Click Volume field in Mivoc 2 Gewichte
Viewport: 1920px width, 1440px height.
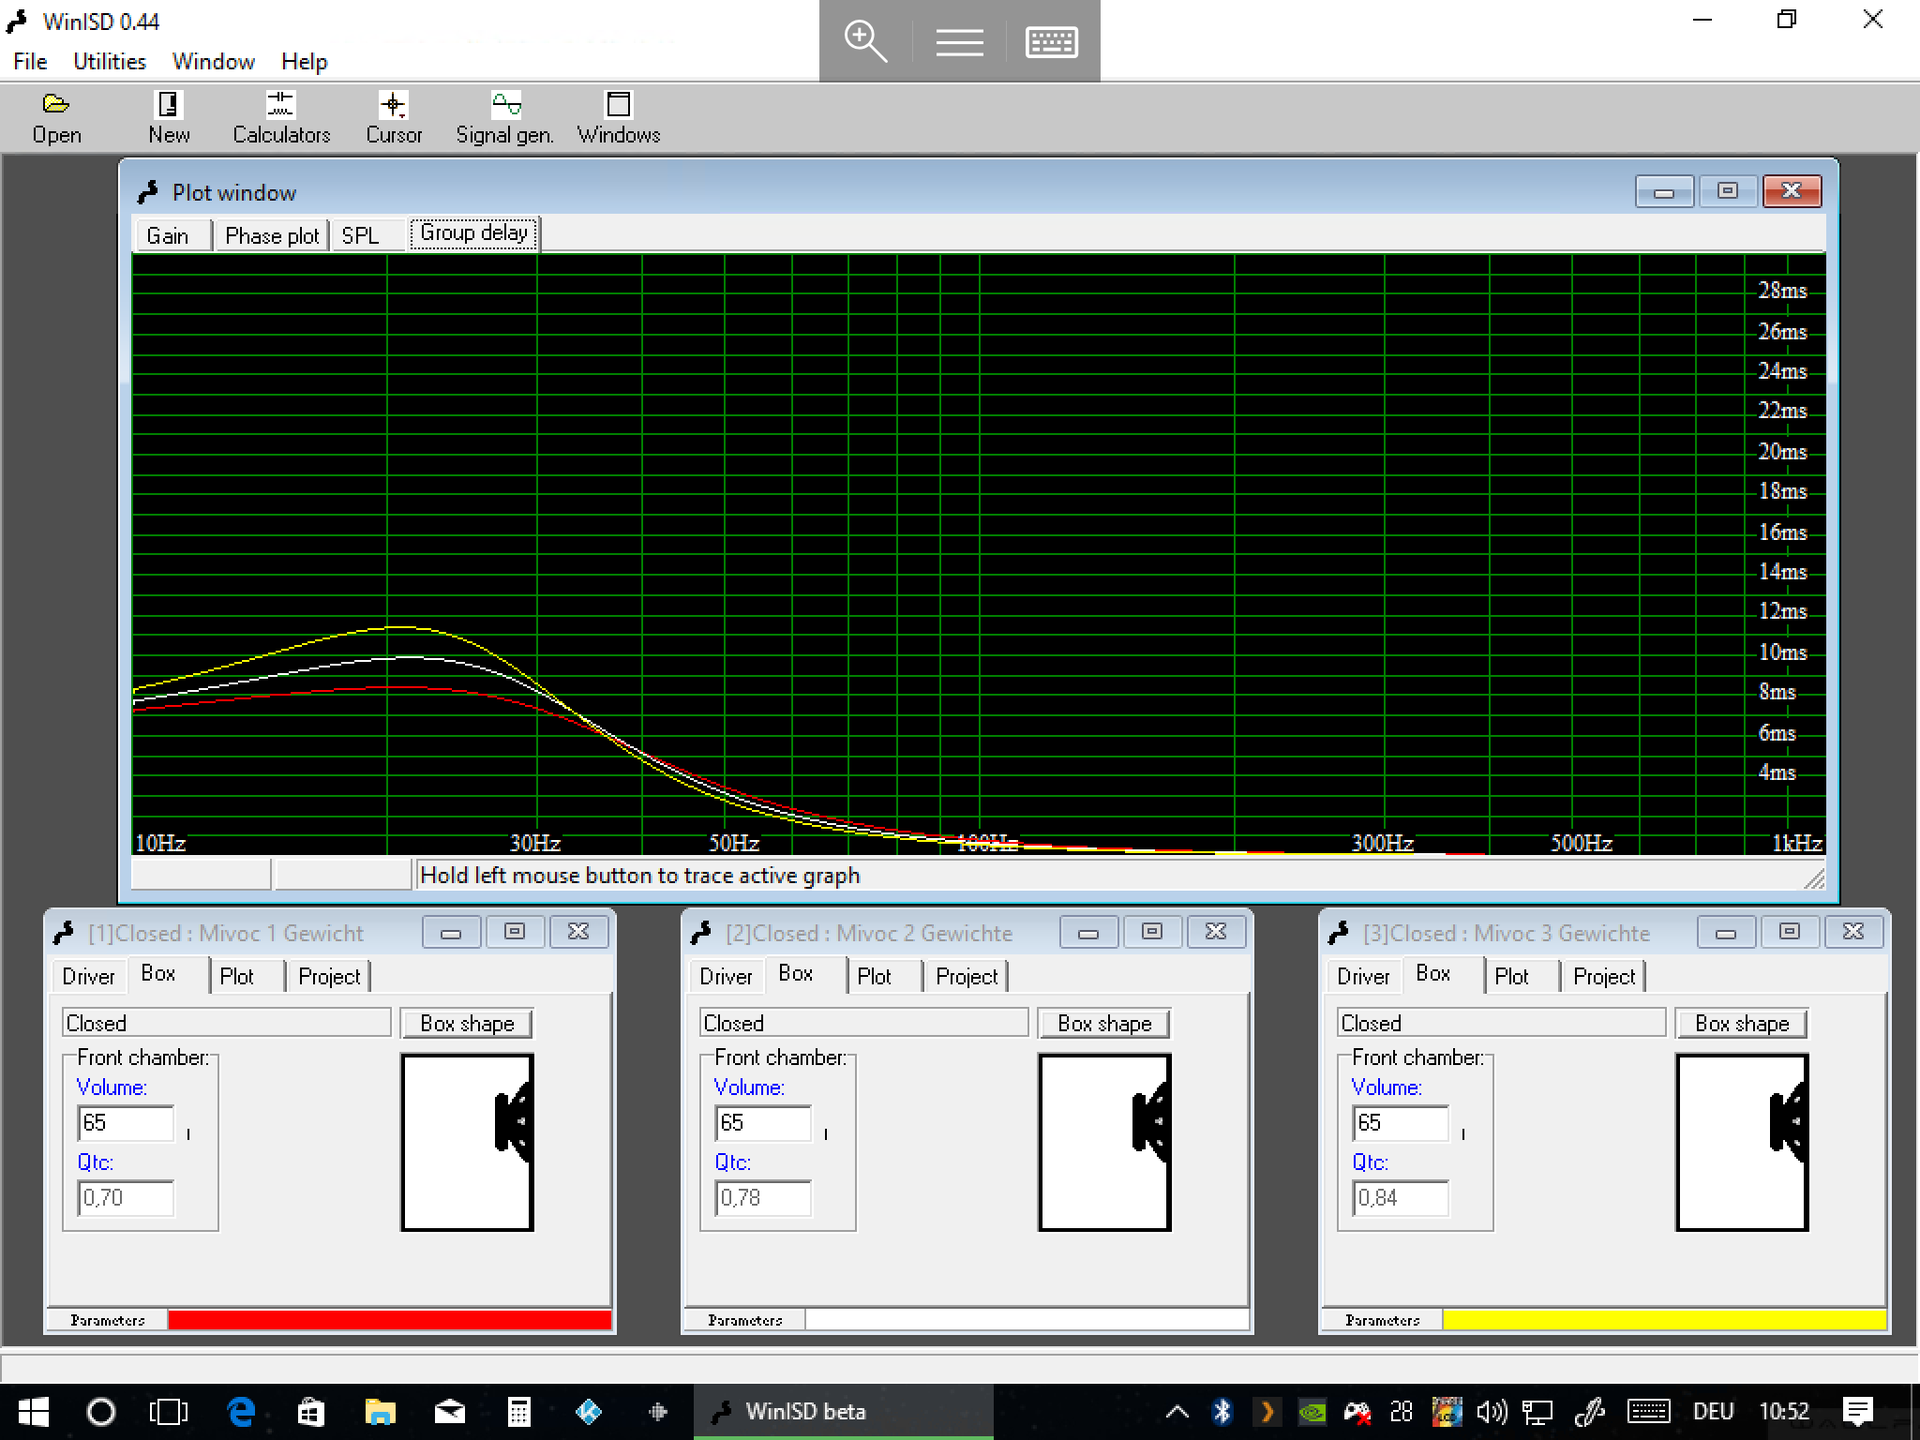point(763,1123)
